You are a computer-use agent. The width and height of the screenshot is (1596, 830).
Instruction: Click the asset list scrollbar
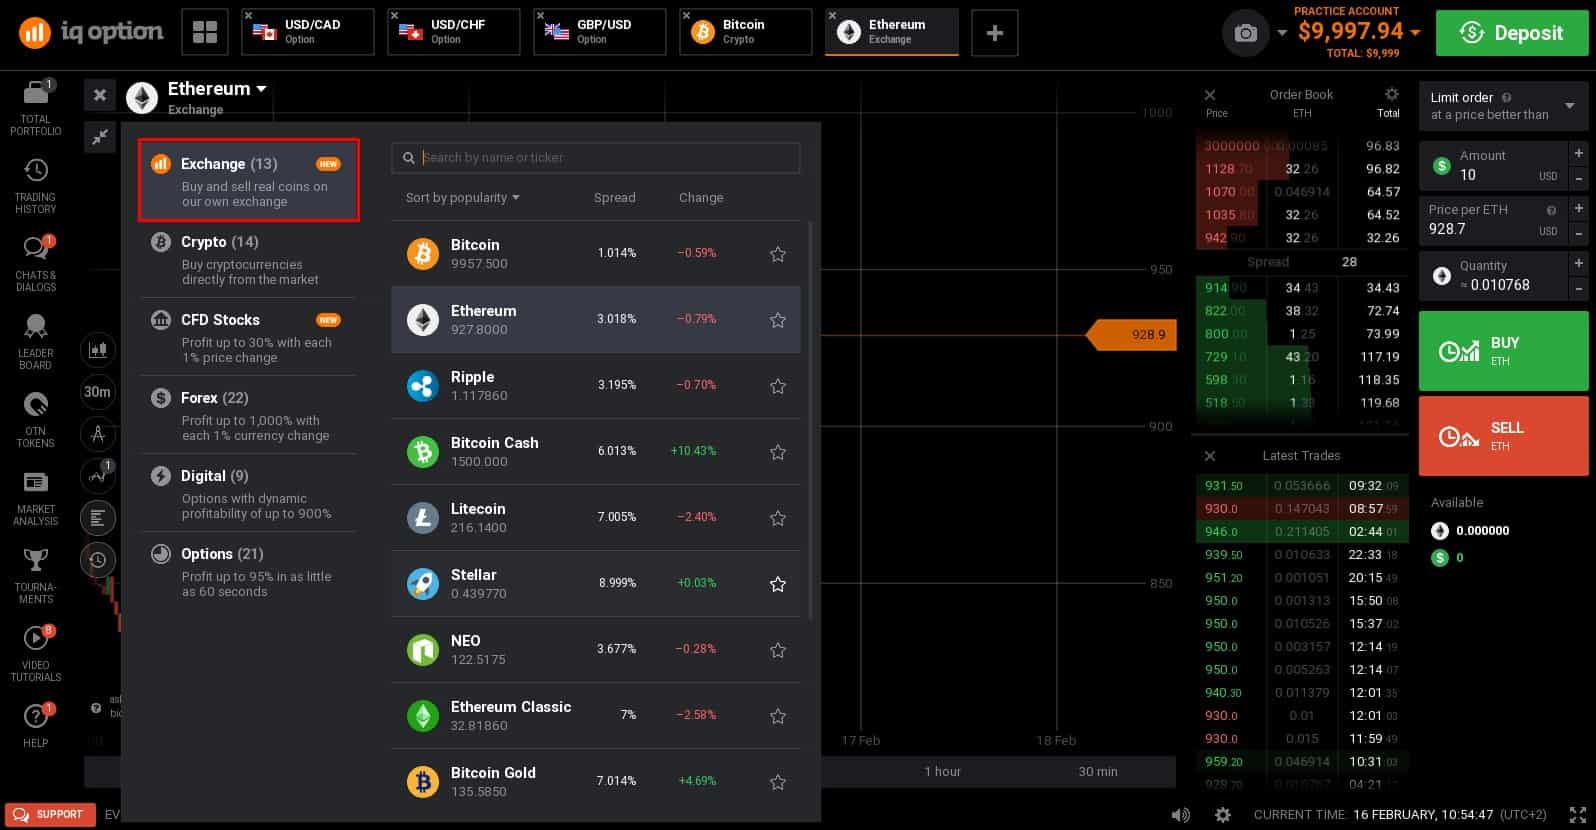pyautogui.click(x=810, y=420)
